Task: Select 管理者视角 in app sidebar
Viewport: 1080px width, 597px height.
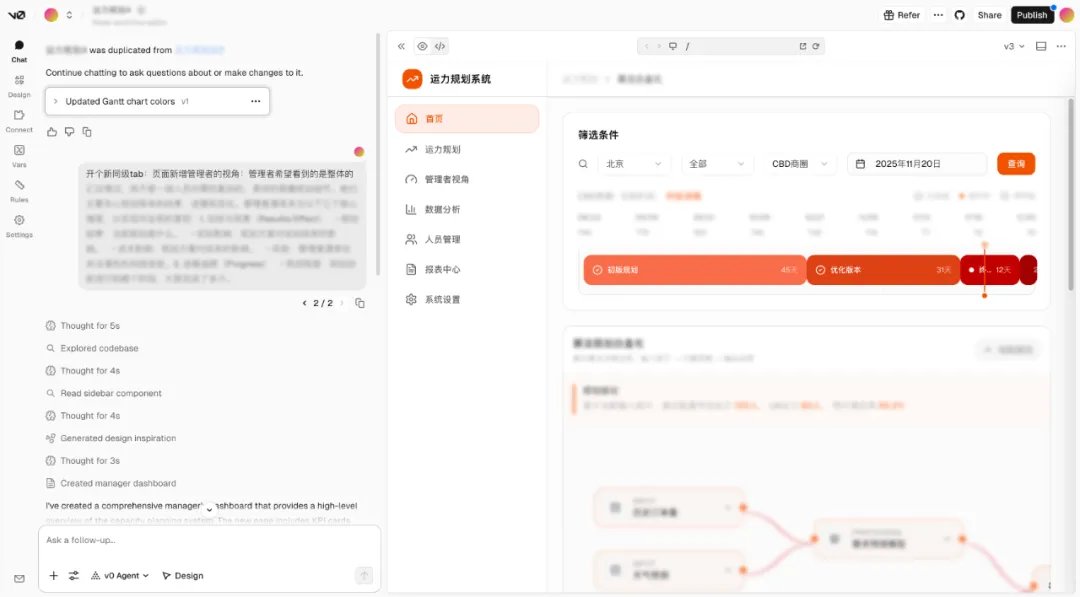Action: [x=446, y=179]
